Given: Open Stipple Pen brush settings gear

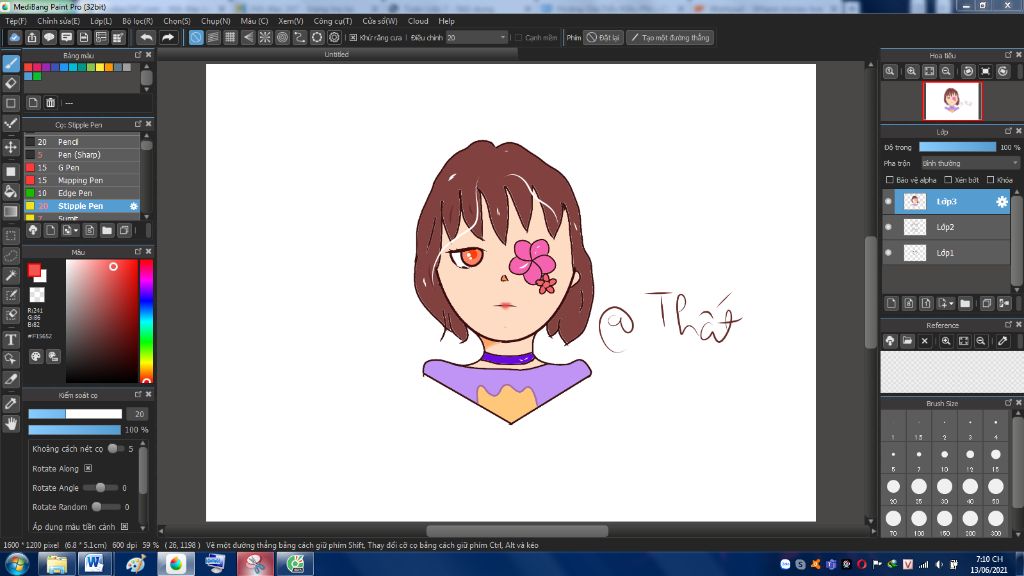Looking at the screenshot, I should (134, 206).
